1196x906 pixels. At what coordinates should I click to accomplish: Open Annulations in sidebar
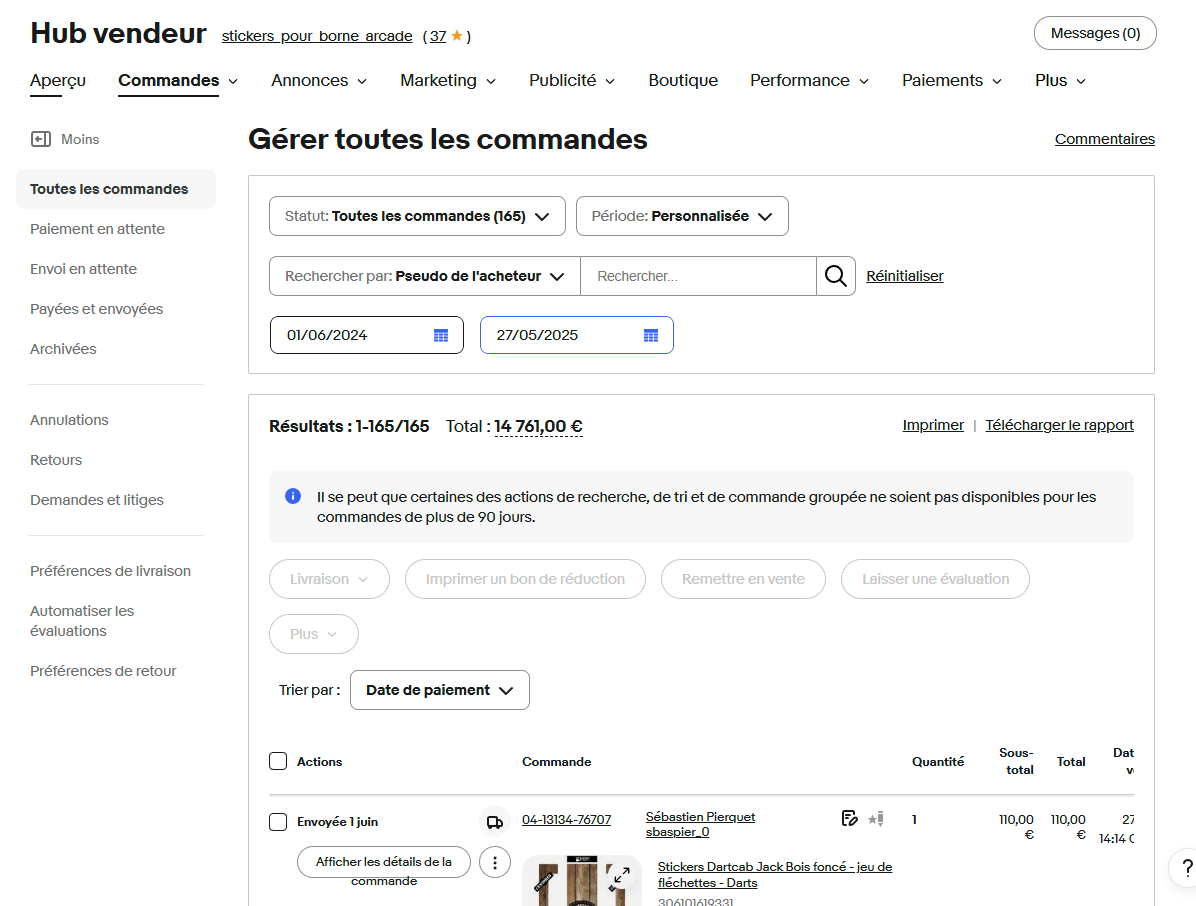[x=69, y=420]
